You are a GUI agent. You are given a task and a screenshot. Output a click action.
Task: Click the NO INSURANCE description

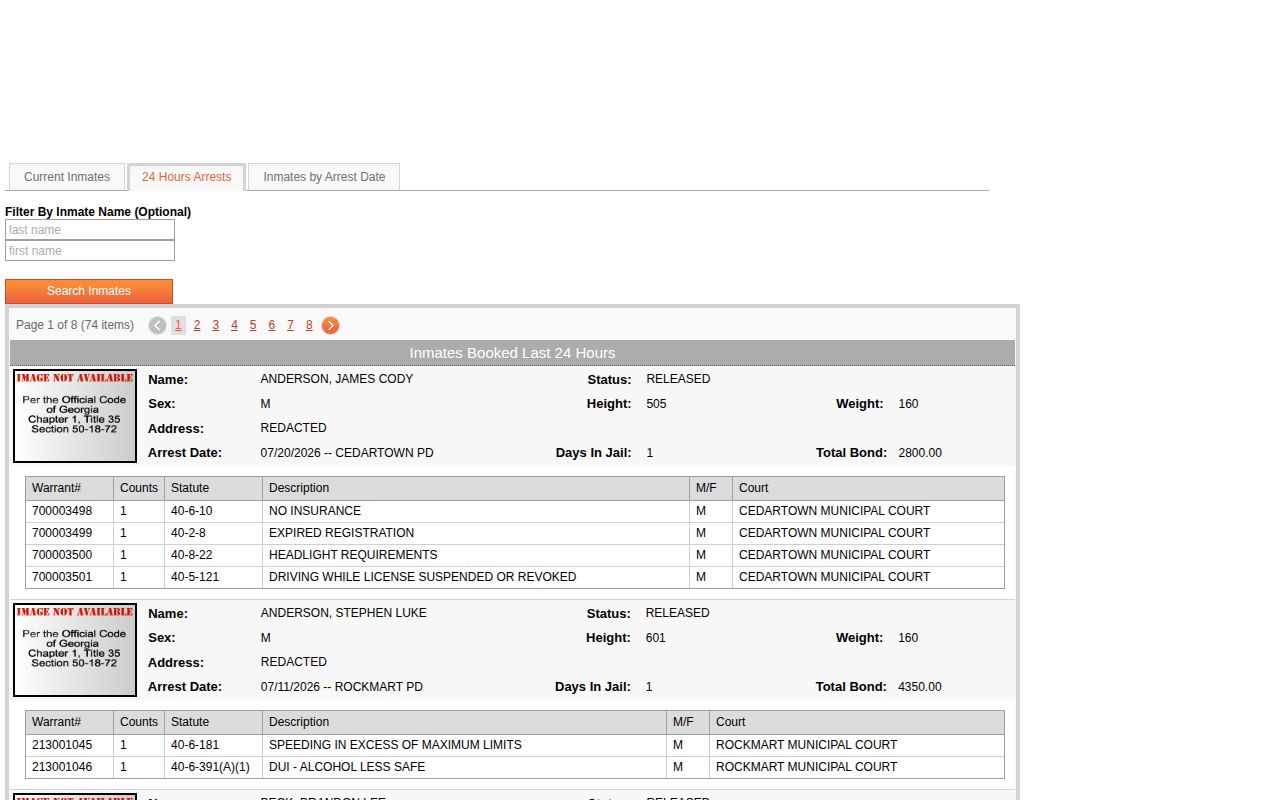coord(315,511)
